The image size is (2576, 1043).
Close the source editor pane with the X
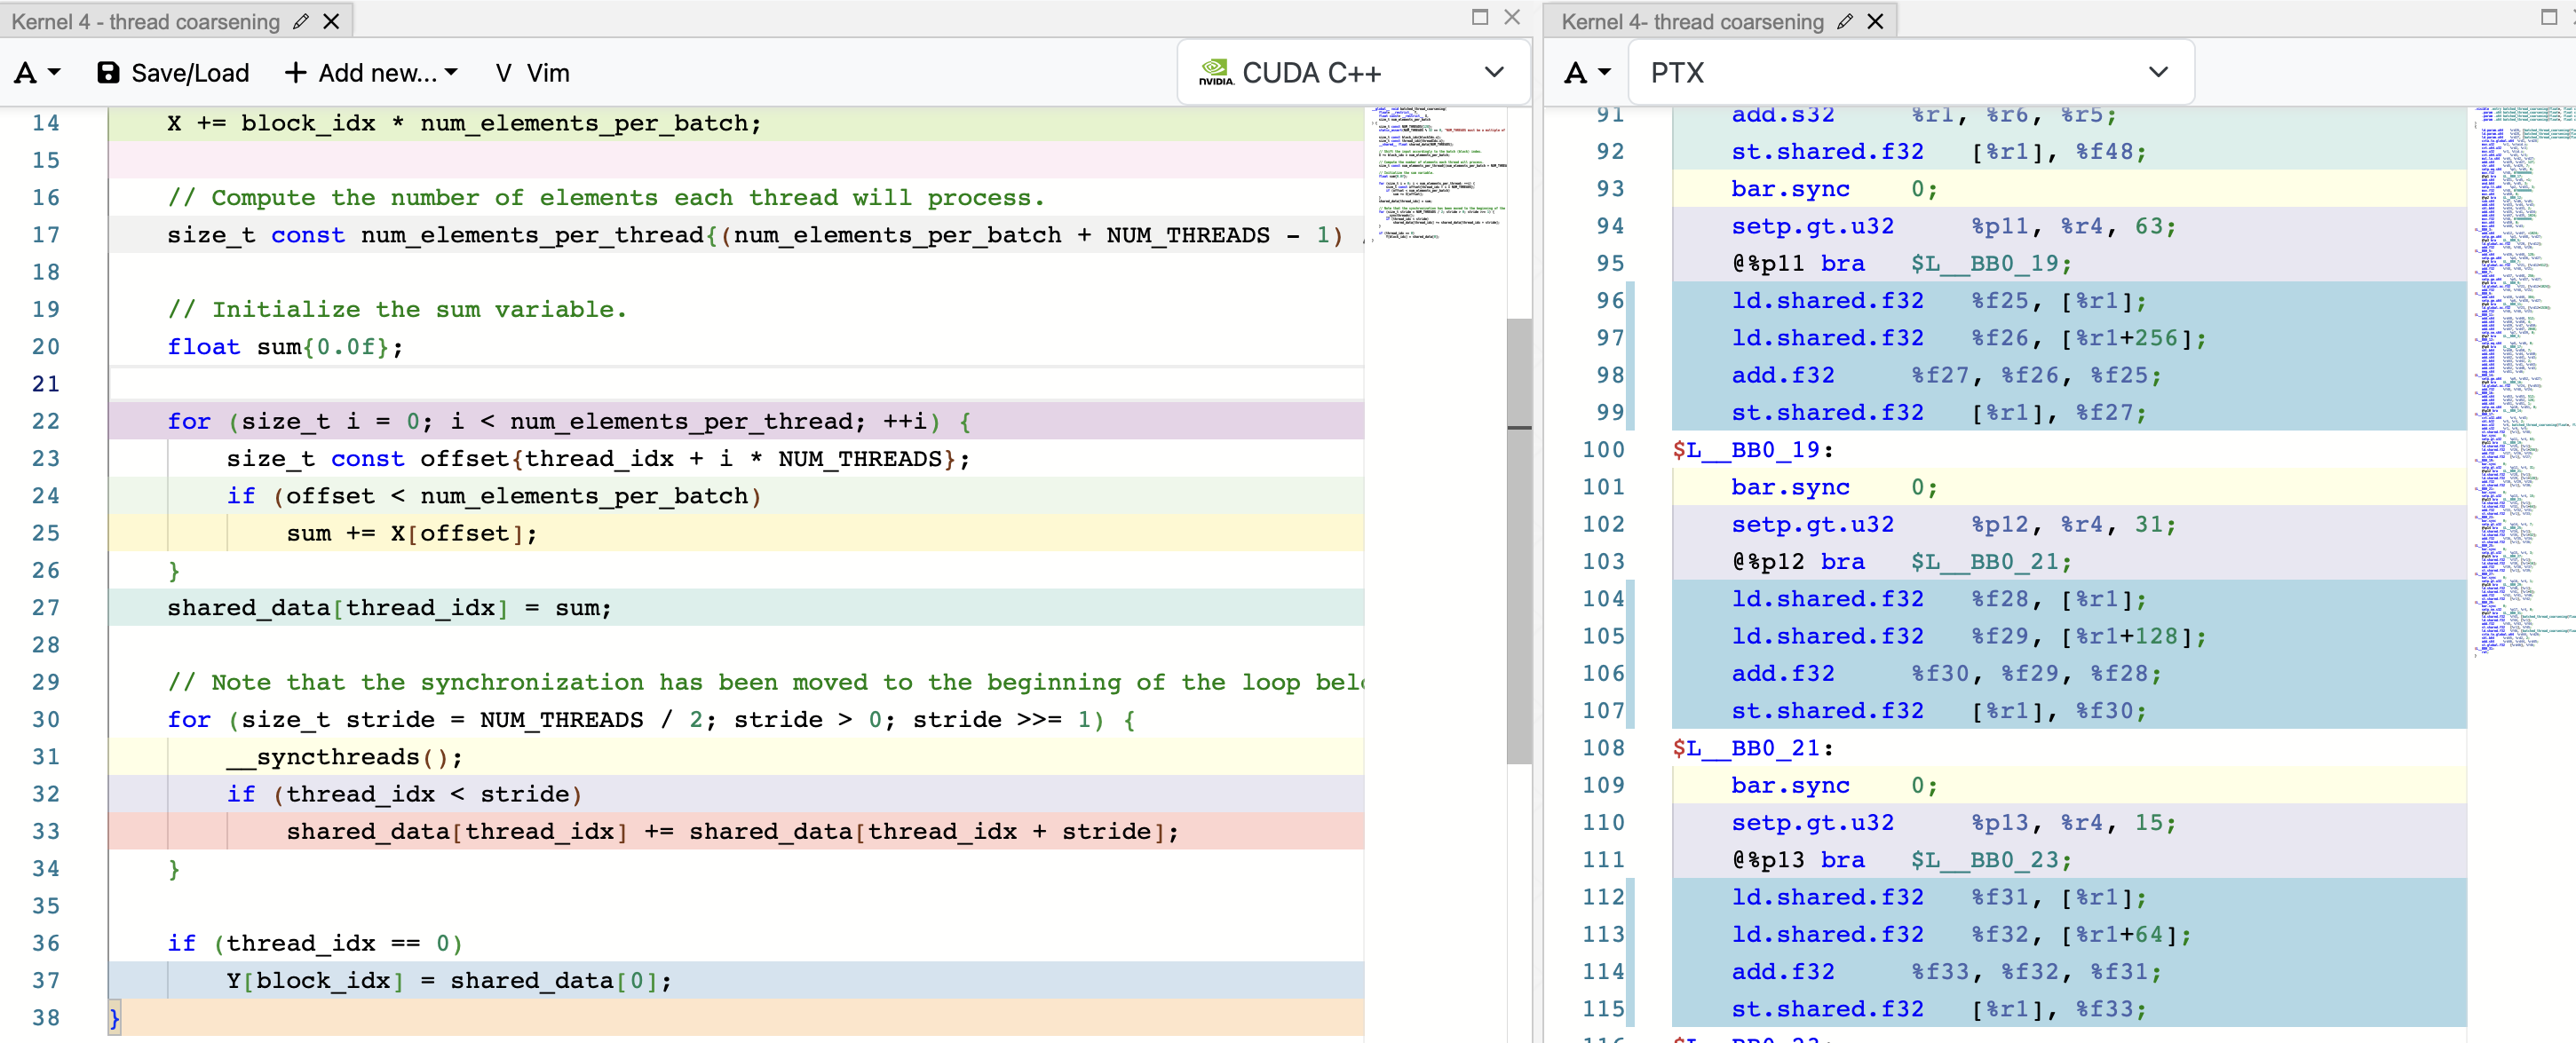click(1513, 17)
